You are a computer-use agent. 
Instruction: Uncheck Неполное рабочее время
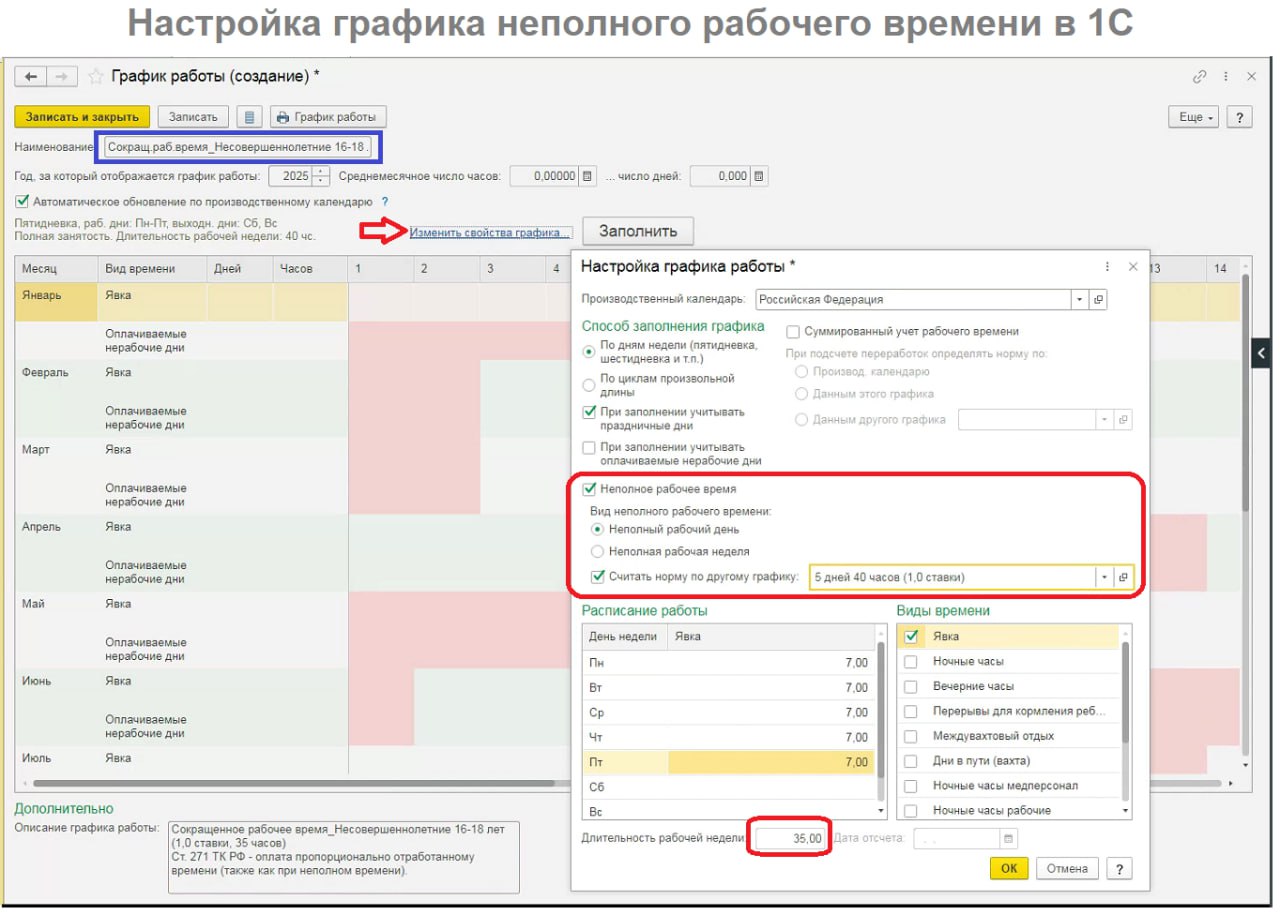(x=589, y=489)
